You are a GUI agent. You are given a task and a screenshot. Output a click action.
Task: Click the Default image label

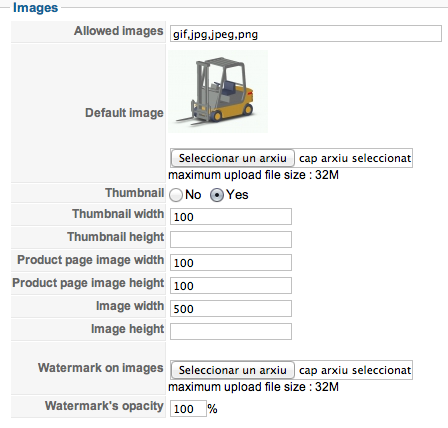124,113
